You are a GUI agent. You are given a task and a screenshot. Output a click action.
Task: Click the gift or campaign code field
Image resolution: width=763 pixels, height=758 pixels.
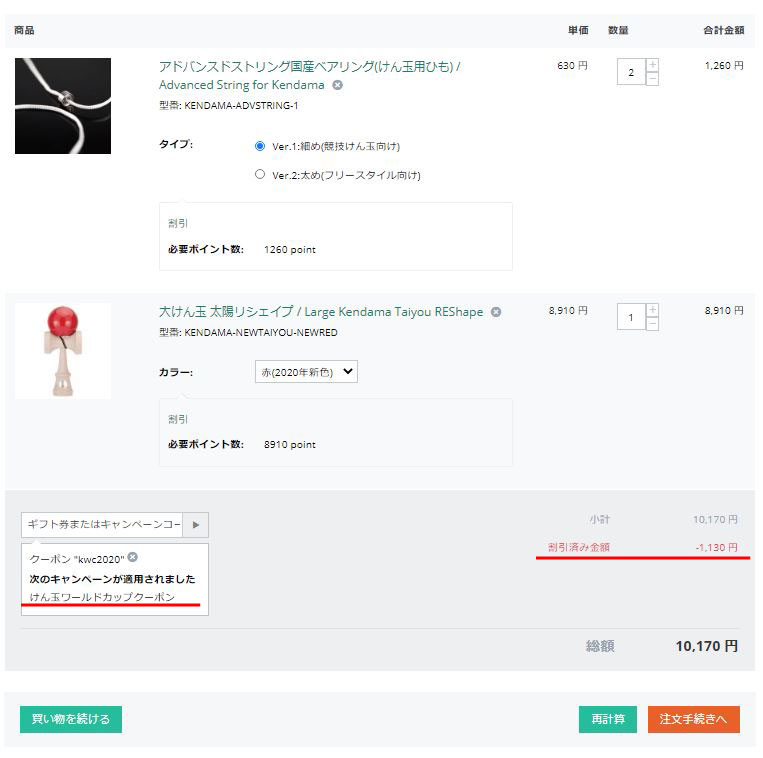tap(102, 525)
